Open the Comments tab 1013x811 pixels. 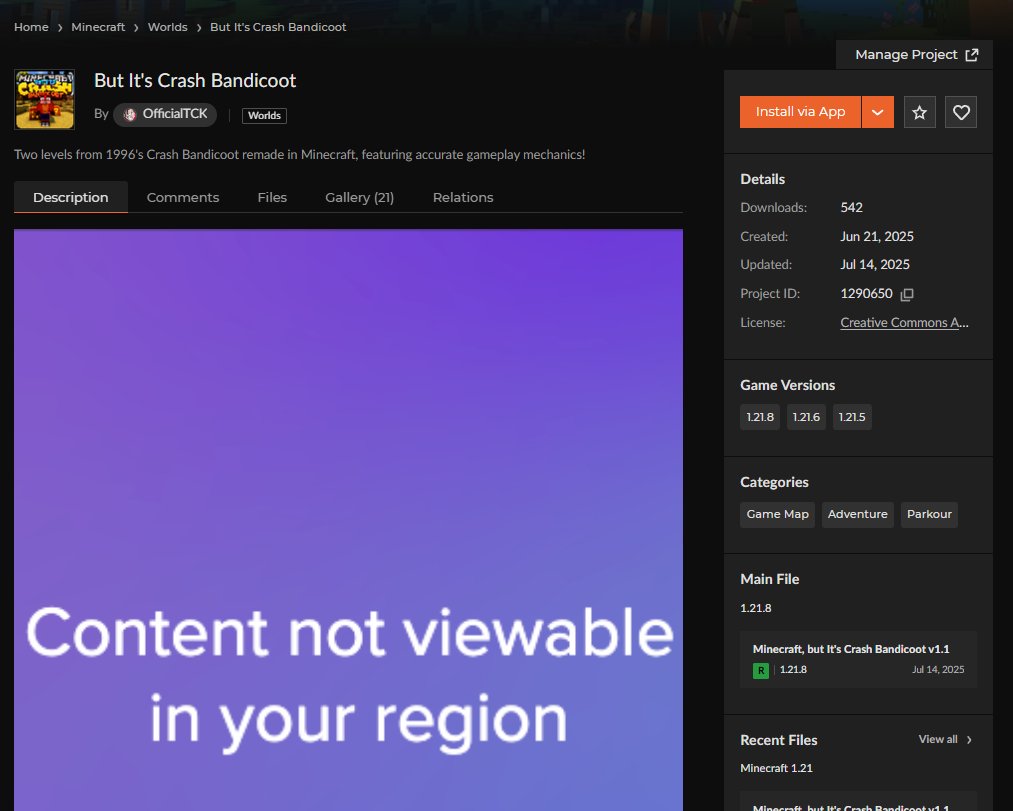pyautogui.click(x=183, y=197)
